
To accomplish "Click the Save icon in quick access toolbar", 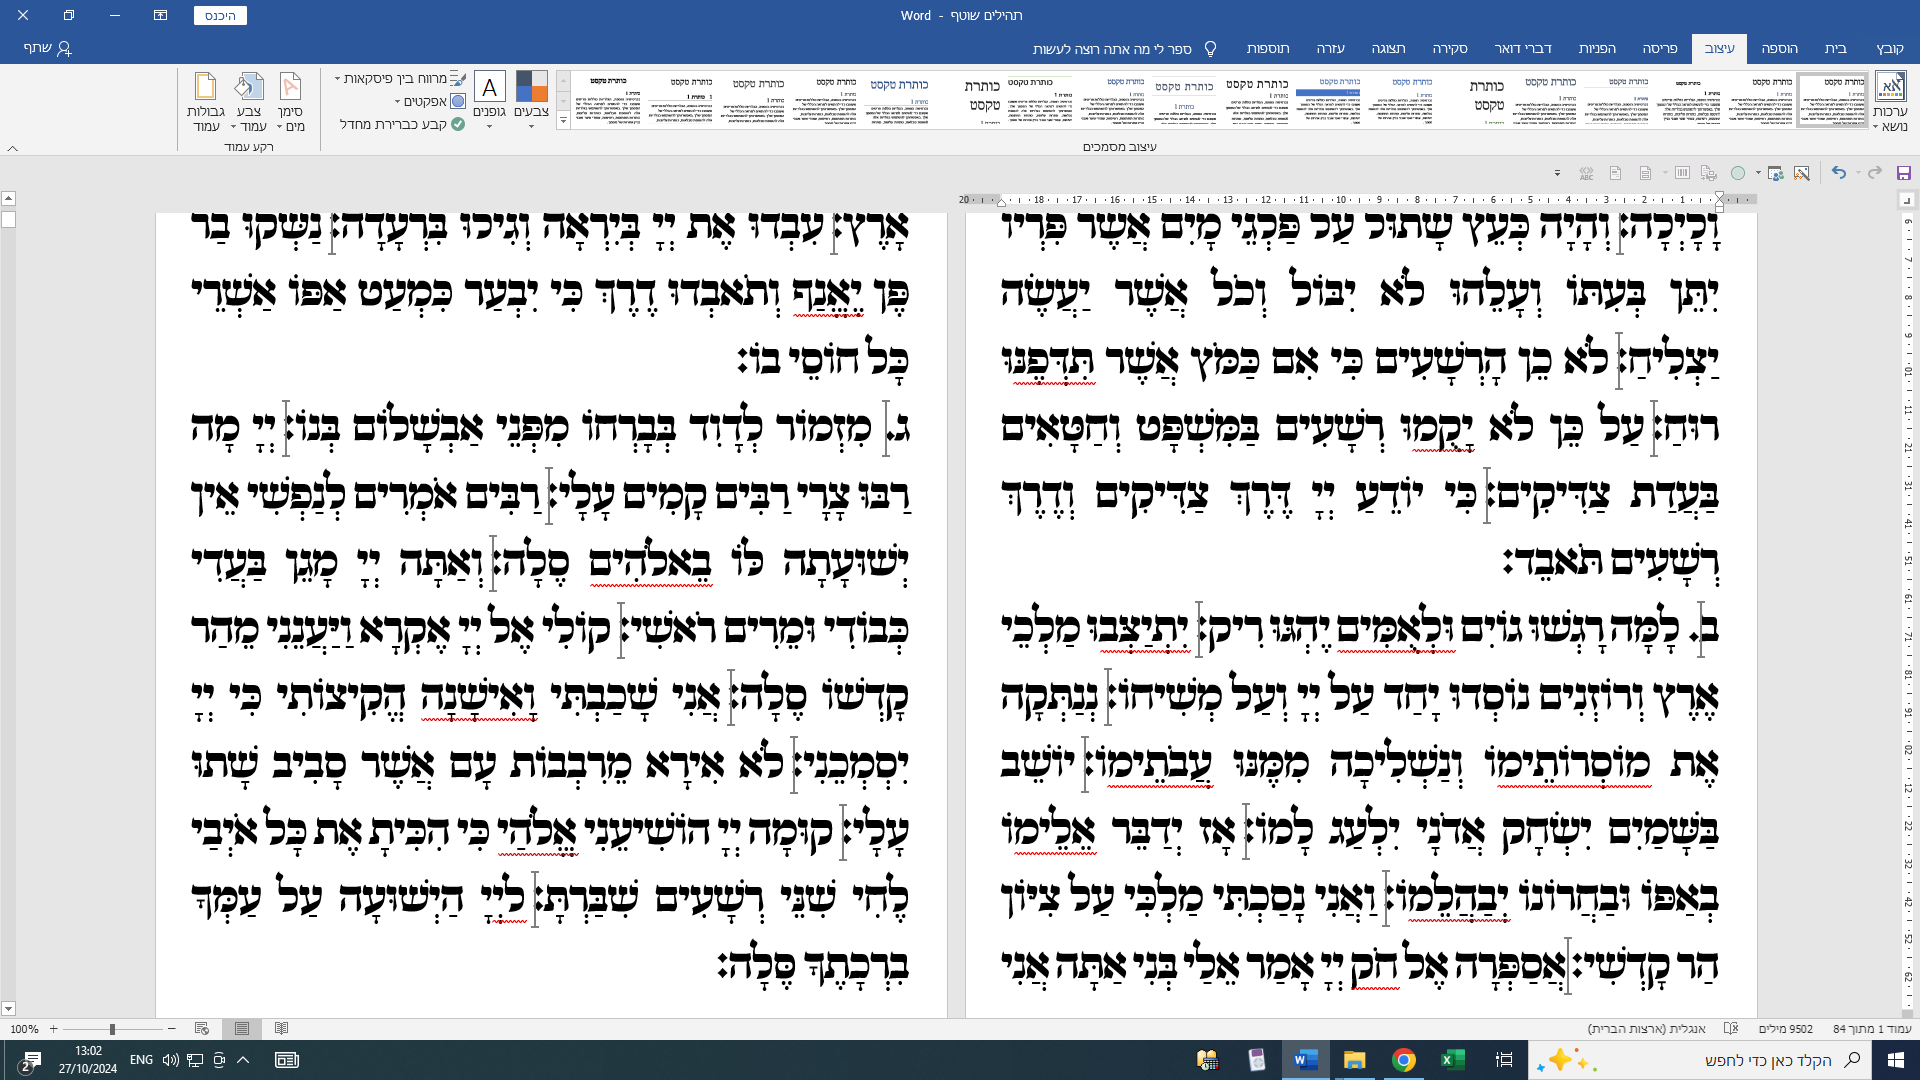I will tap(1903, 173).
